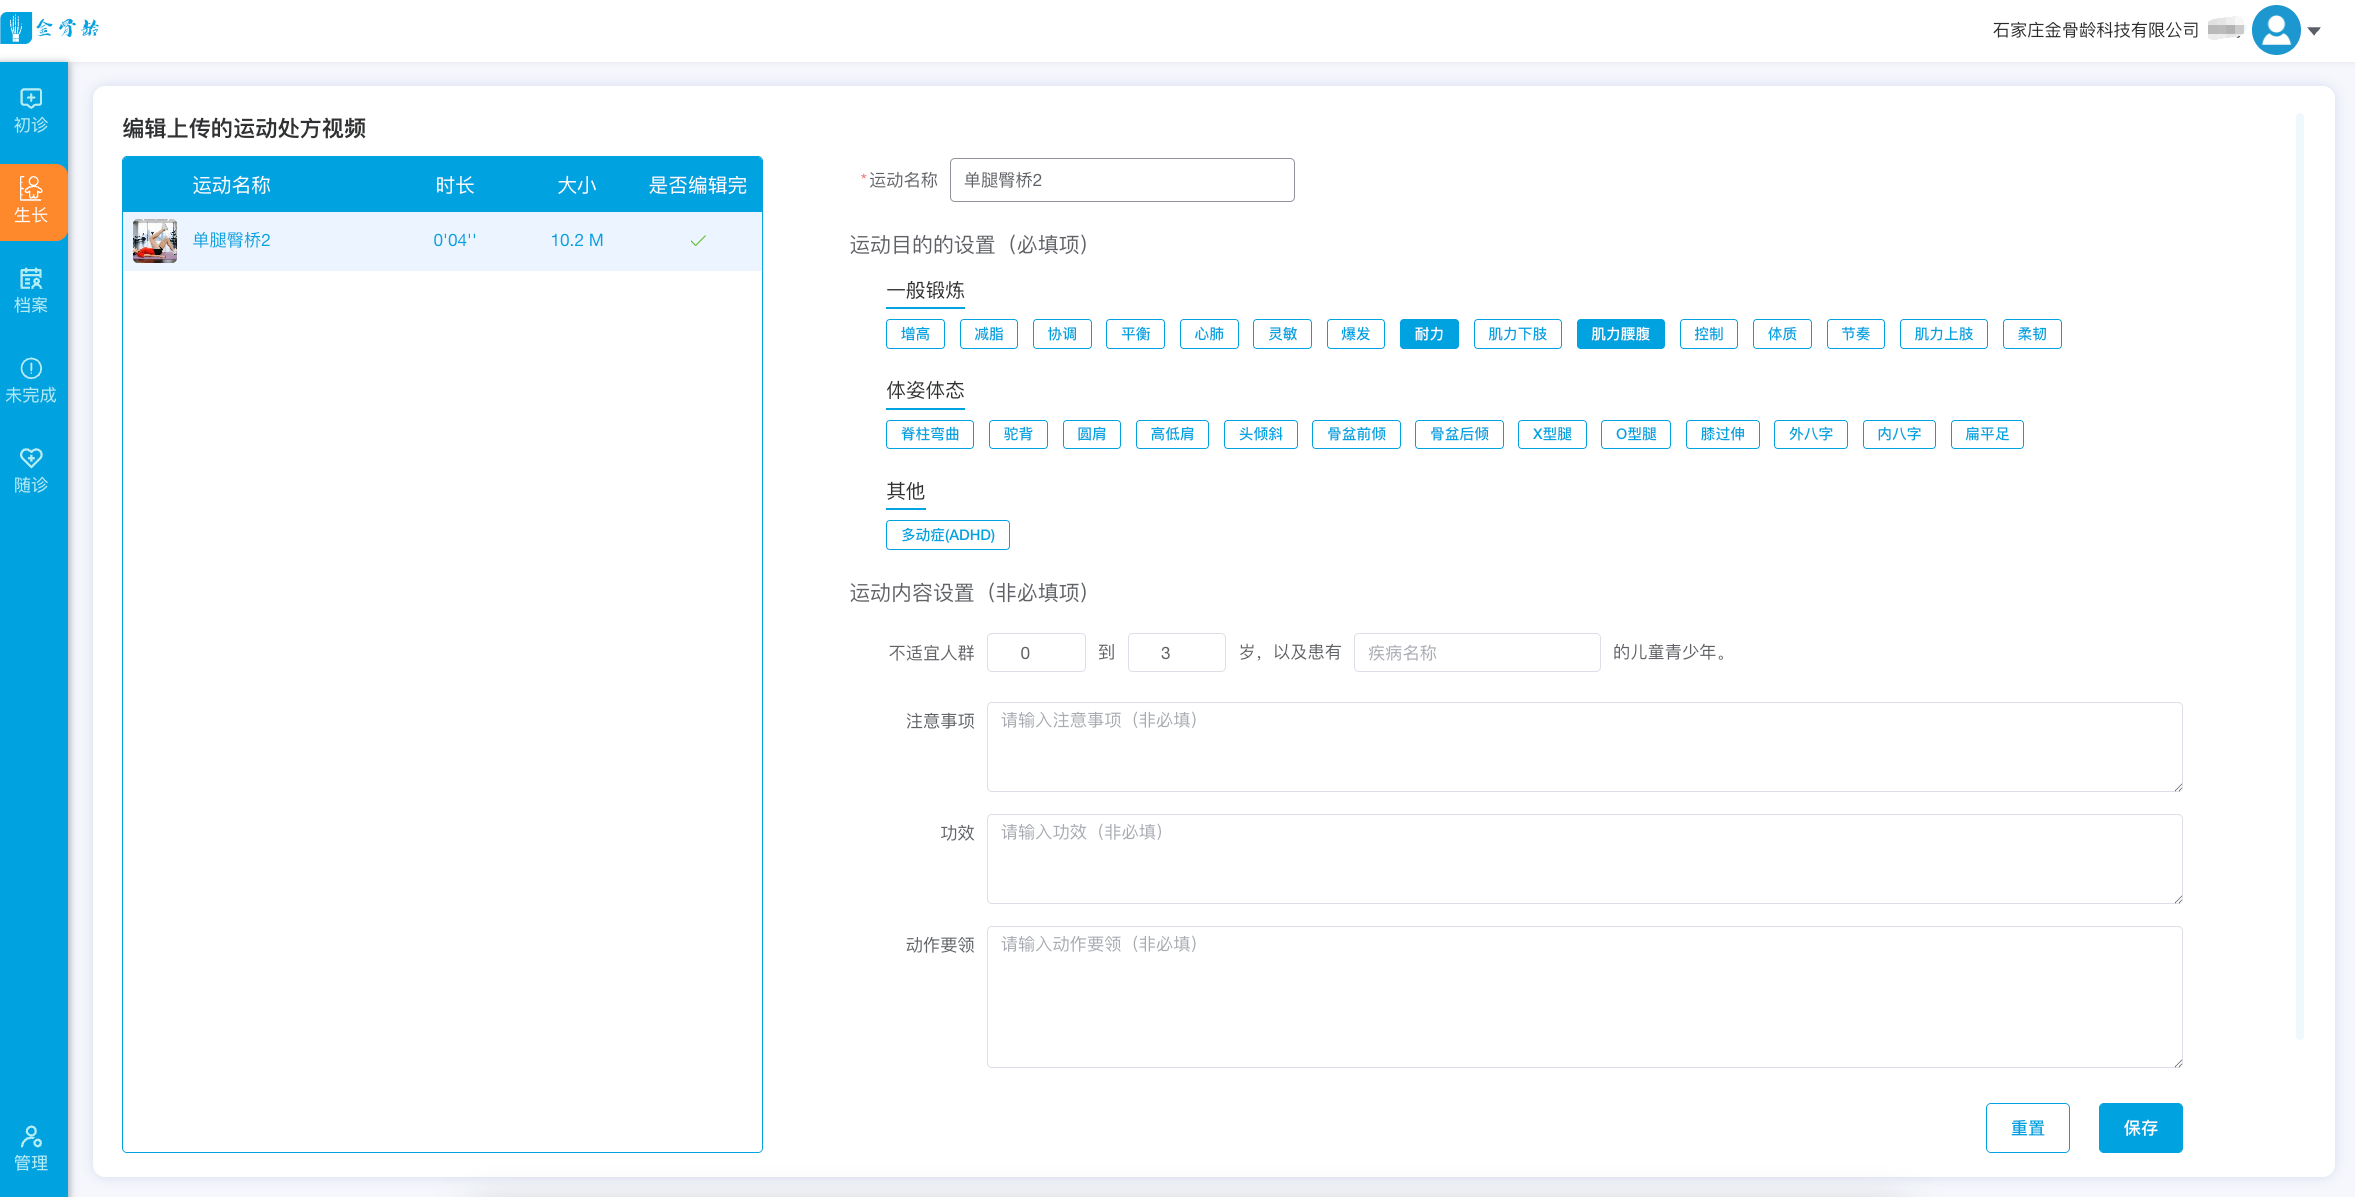Image resolution: width=2355 pixels, height=1197 pixels.
Task: Click the maximum age field showing 3
Action: pos(1177,653)
